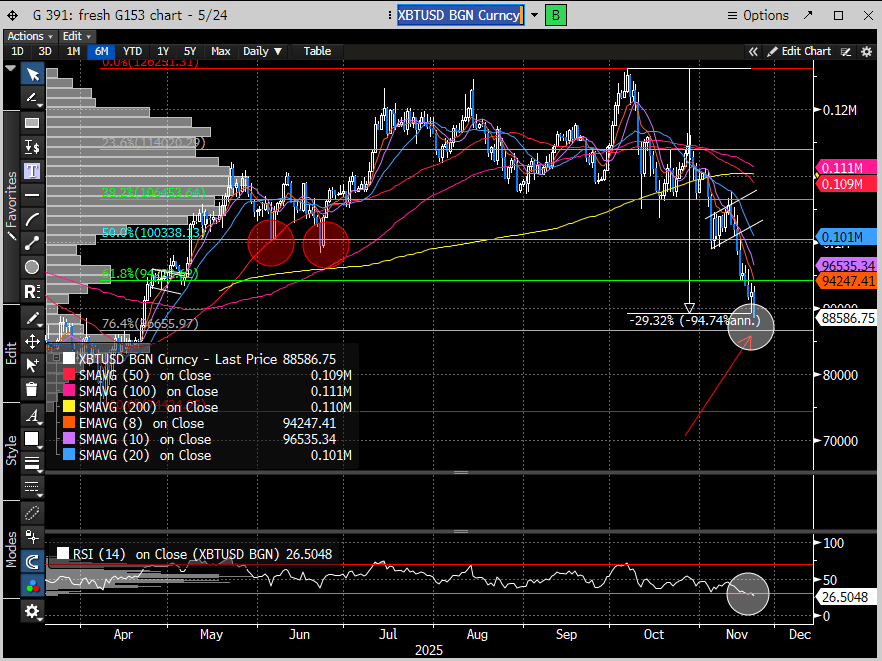Select the 6M range tab
This screenshot has height=661, width=882.
tap(102, 51)
